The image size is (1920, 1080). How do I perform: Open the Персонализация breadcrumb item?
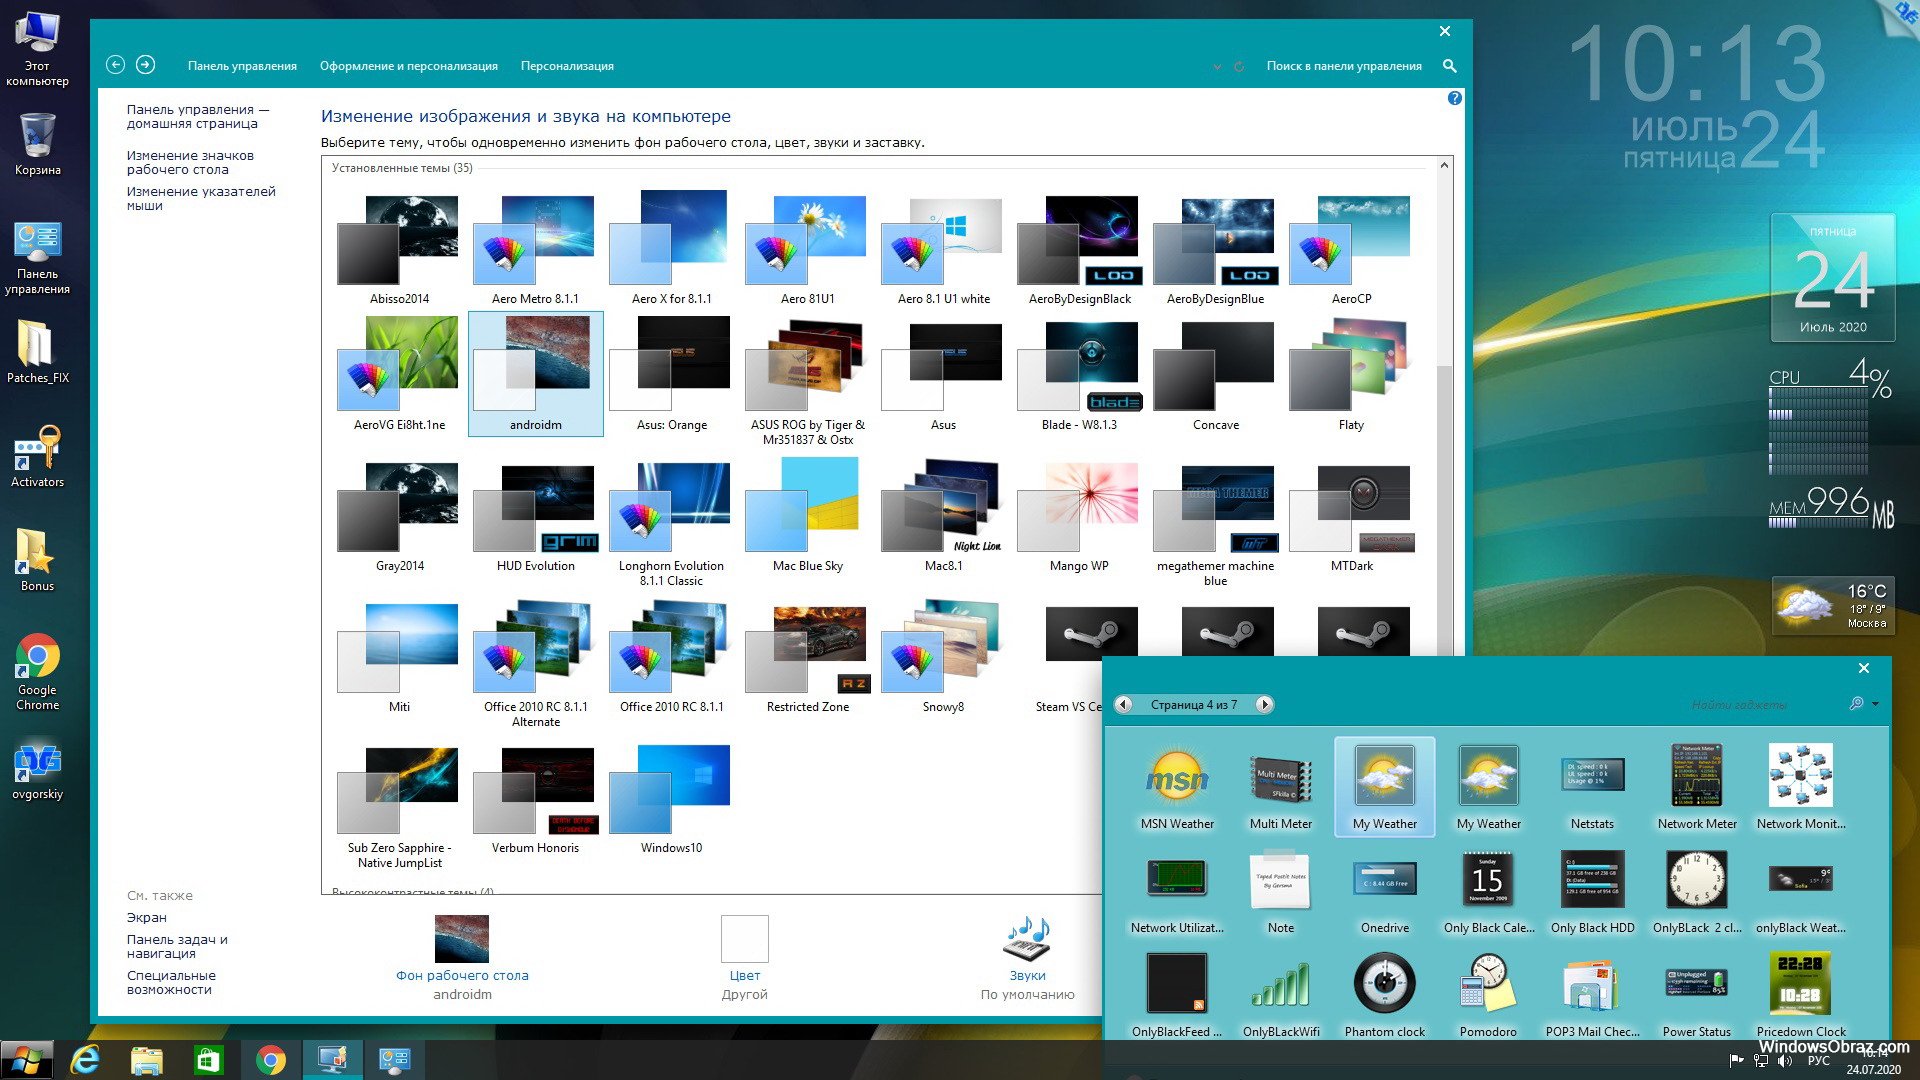(567, 66)
